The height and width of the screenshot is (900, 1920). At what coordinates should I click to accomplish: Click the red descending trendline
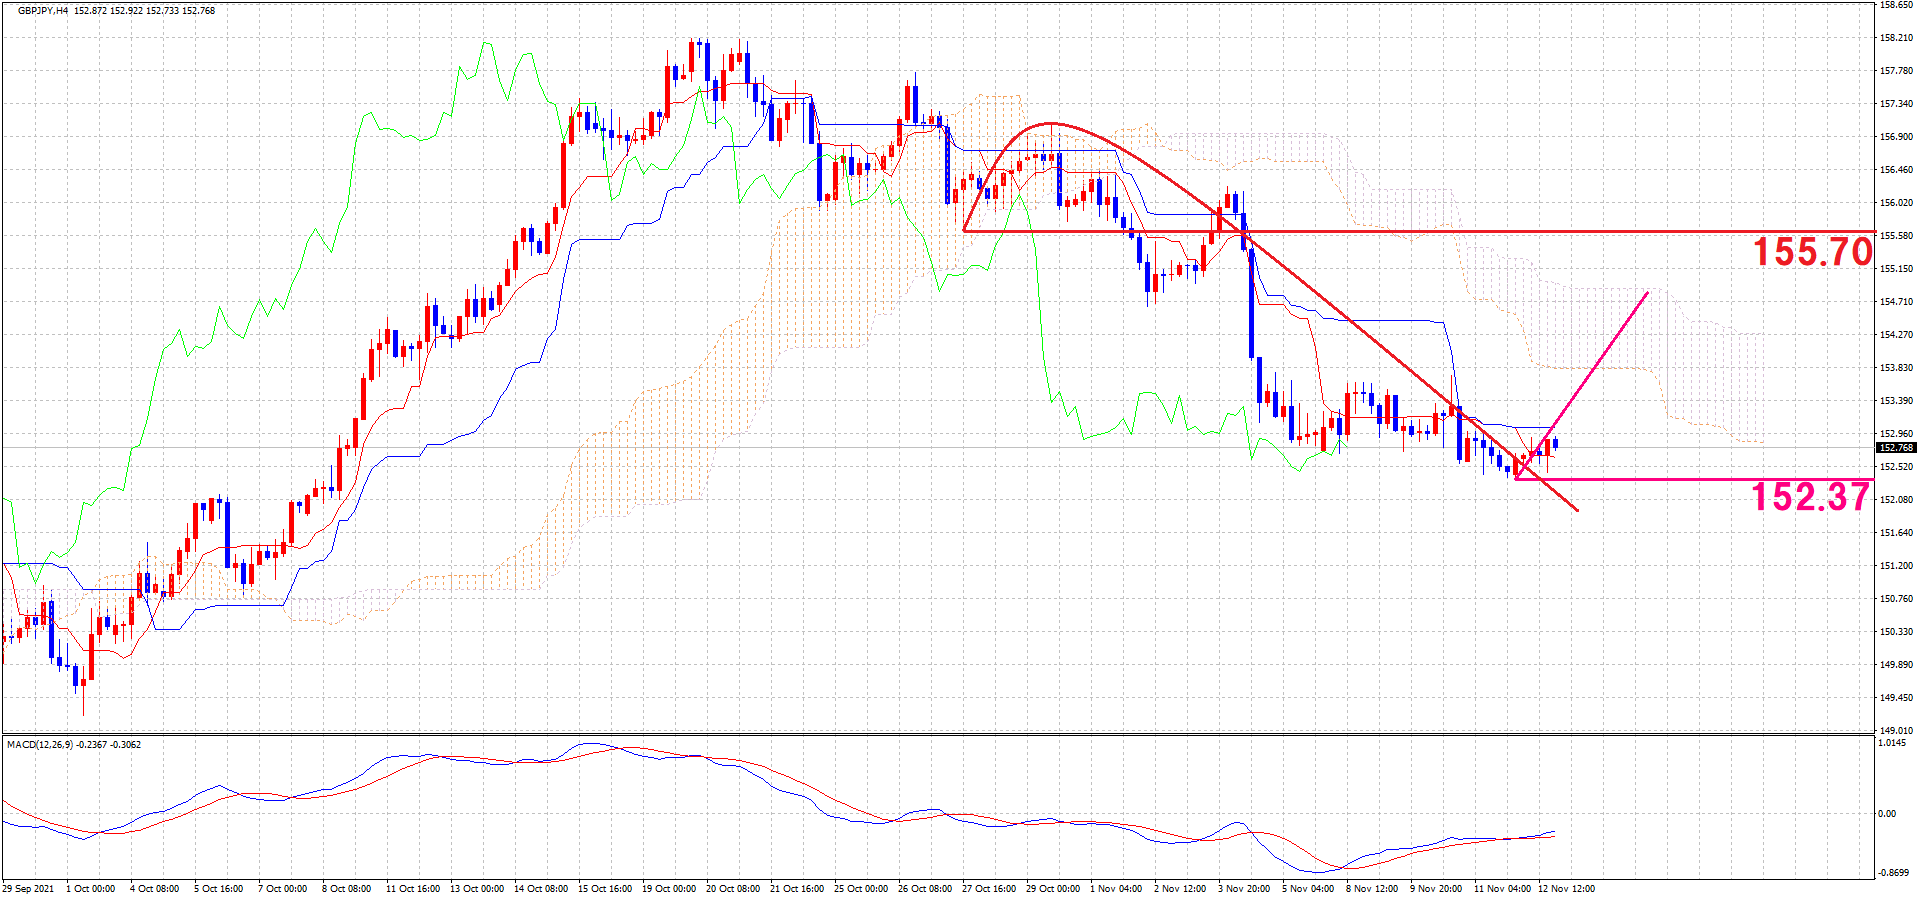coord(1350,322)
